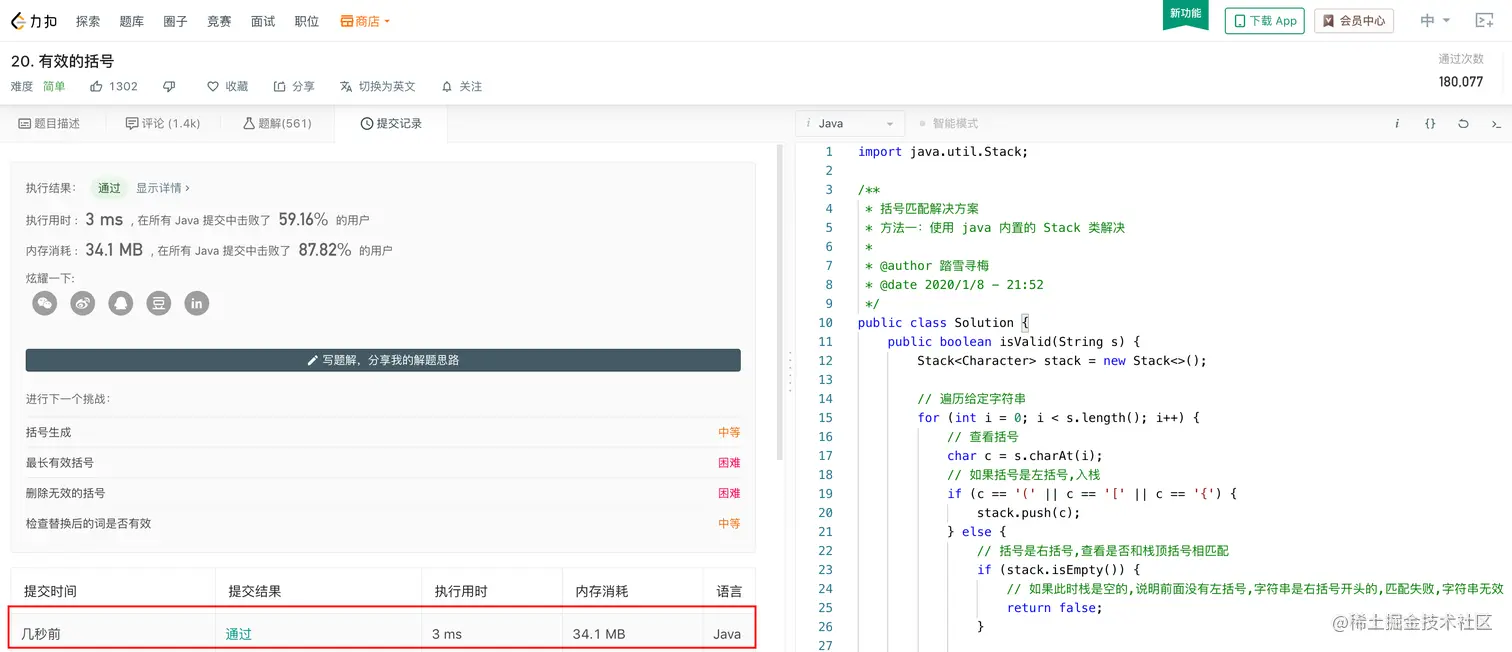Image resolution: width=1512 pixels, height=652 pixels.
Task: Click the 语言 column header
Action: (730, 591)
